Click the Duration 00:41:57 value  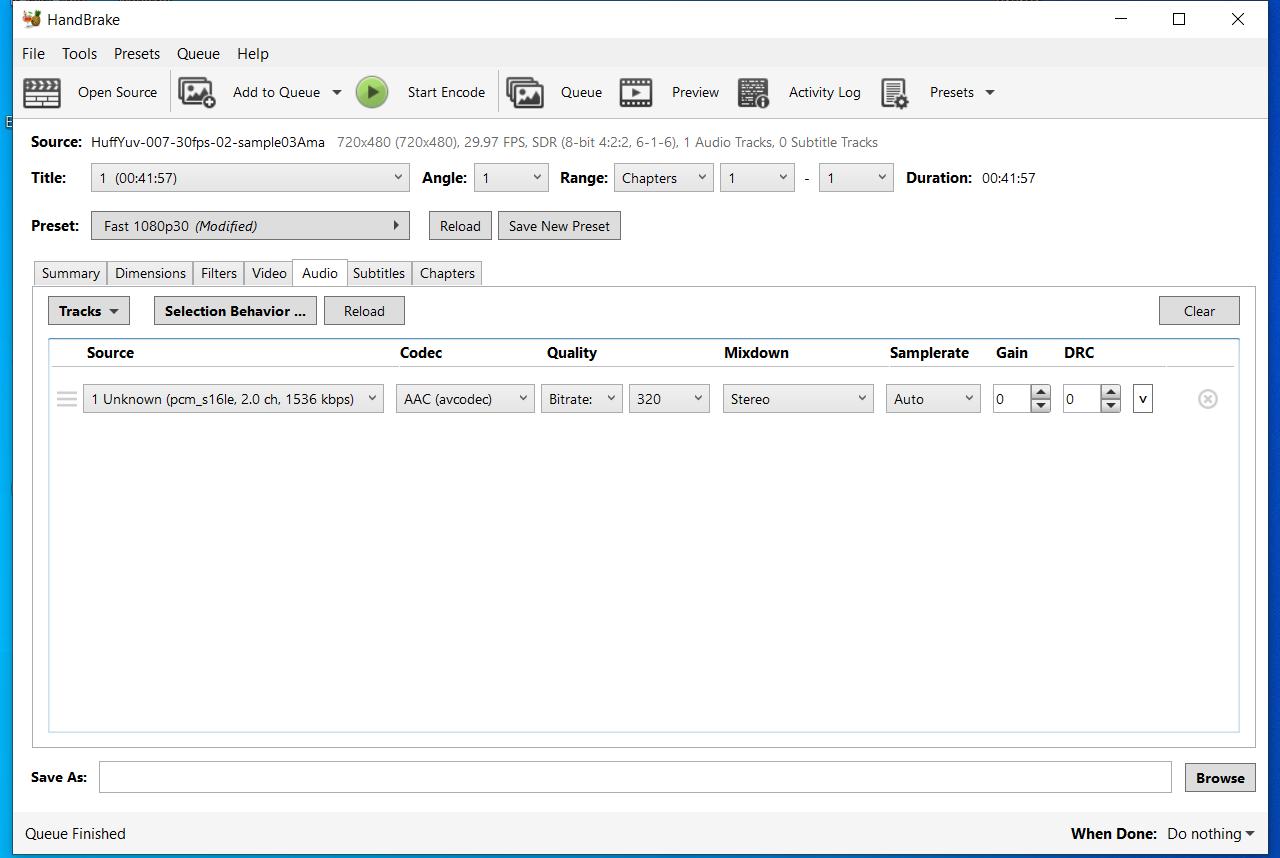[1008, 178]
